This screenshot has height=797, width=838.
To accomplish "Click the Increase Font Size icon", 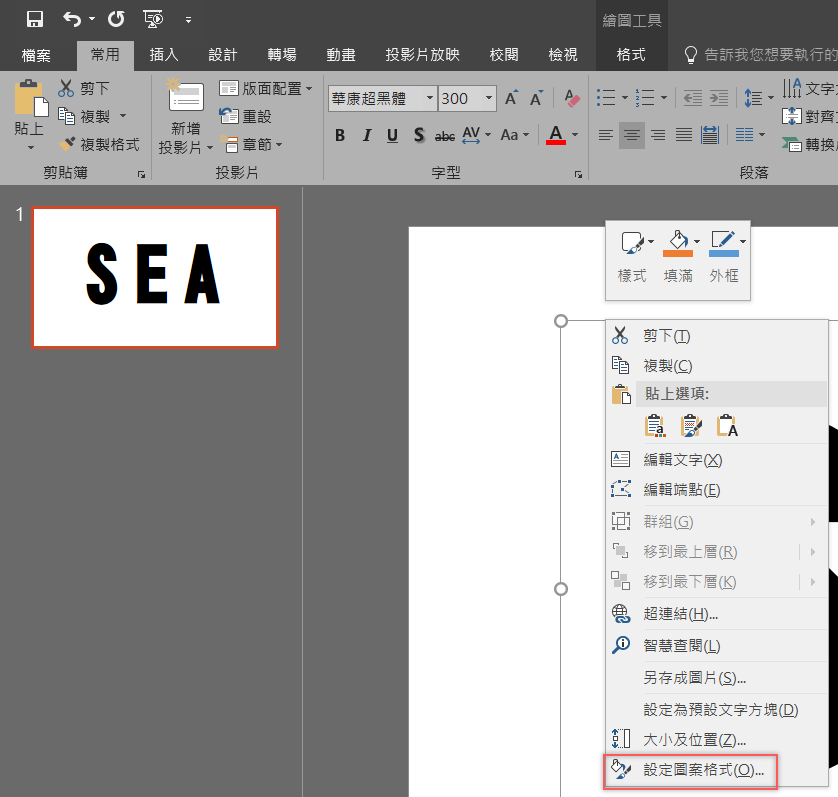I will [x=511, y=98].
